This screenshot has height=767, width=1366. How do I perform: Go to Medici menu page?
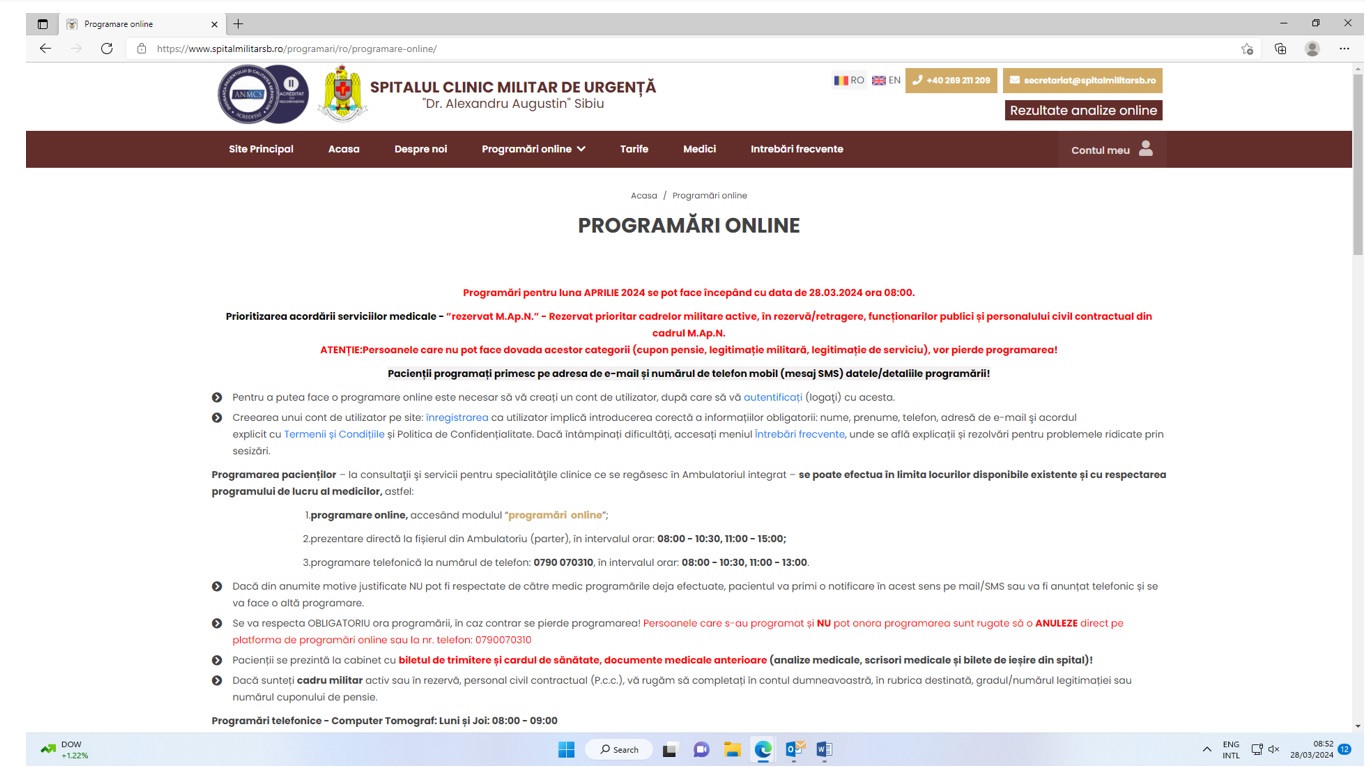click(x=699, y=149)
